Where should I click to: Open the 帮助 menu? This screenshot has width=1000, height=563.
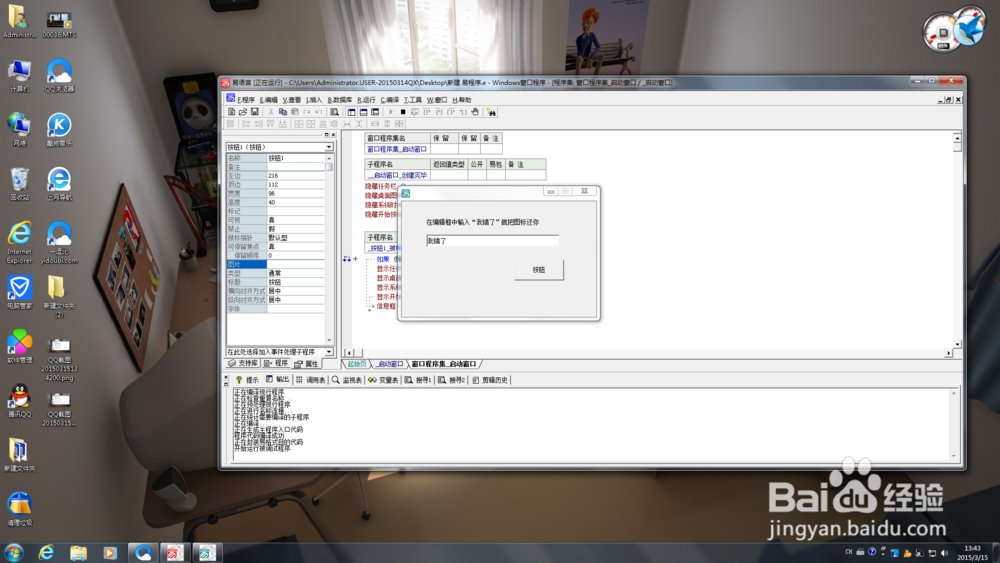[462, 99]
